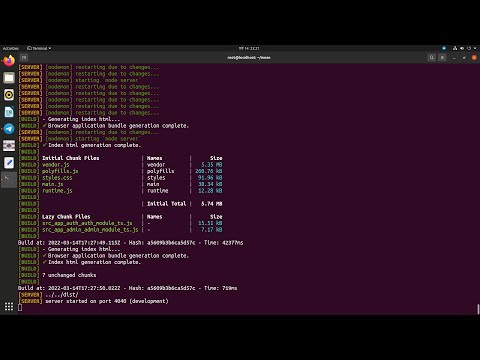Click the terminal cursor prompt line

coord(20,308)
